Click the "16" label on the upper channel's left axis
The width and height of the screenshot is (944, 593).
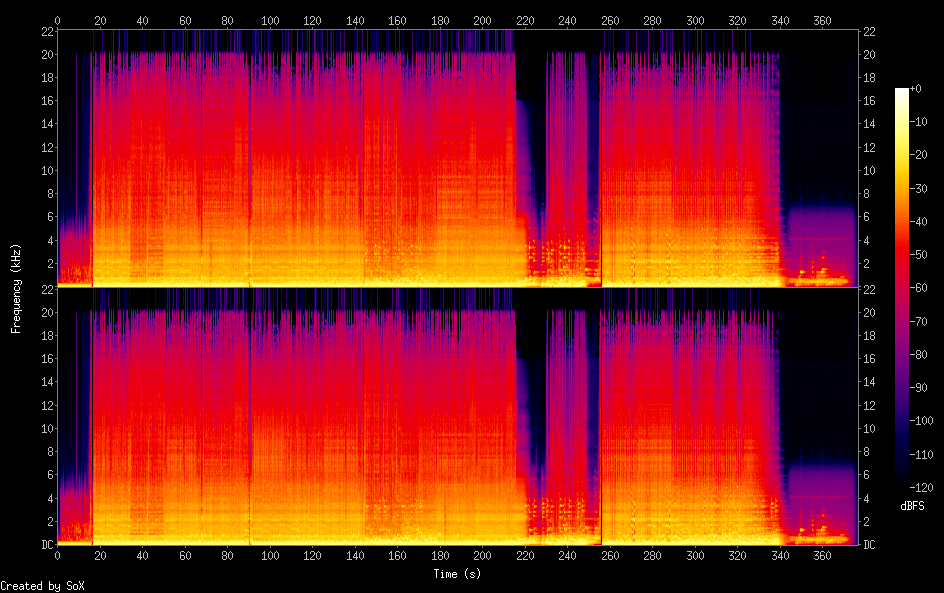pos(47,101)
